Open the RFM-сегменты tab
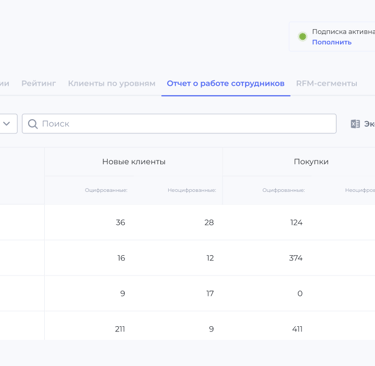 (x=327, y=83)
